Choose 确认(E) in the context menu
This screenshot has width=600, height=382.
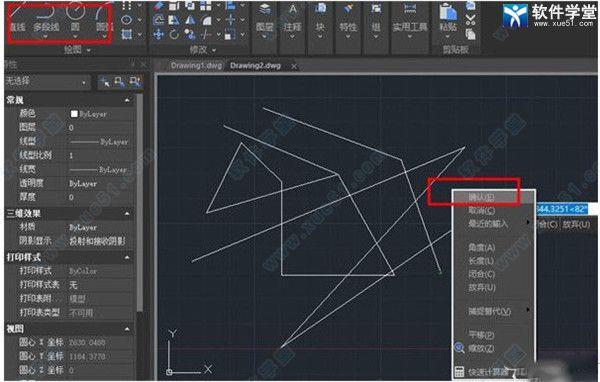pos(481,198)
